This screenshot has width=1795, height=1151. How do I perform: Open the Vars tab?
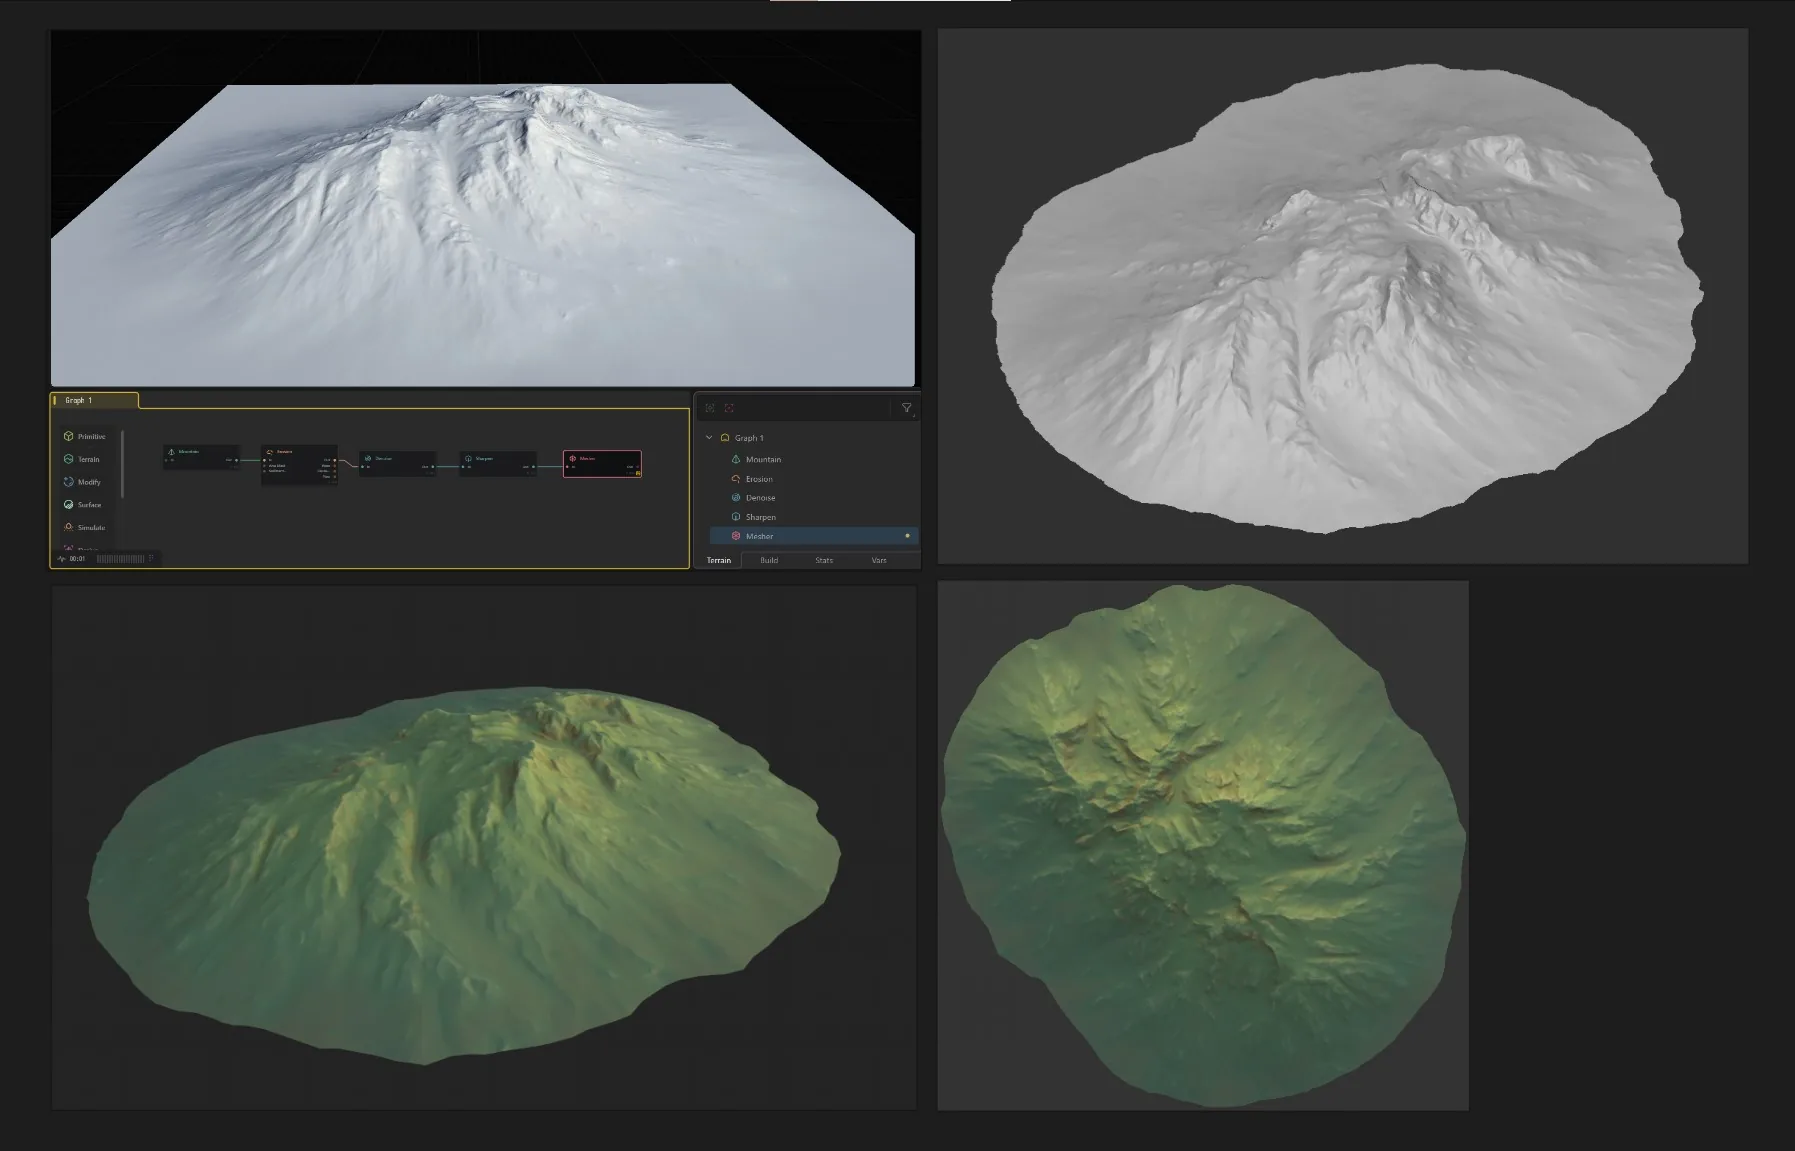[879, 560]
